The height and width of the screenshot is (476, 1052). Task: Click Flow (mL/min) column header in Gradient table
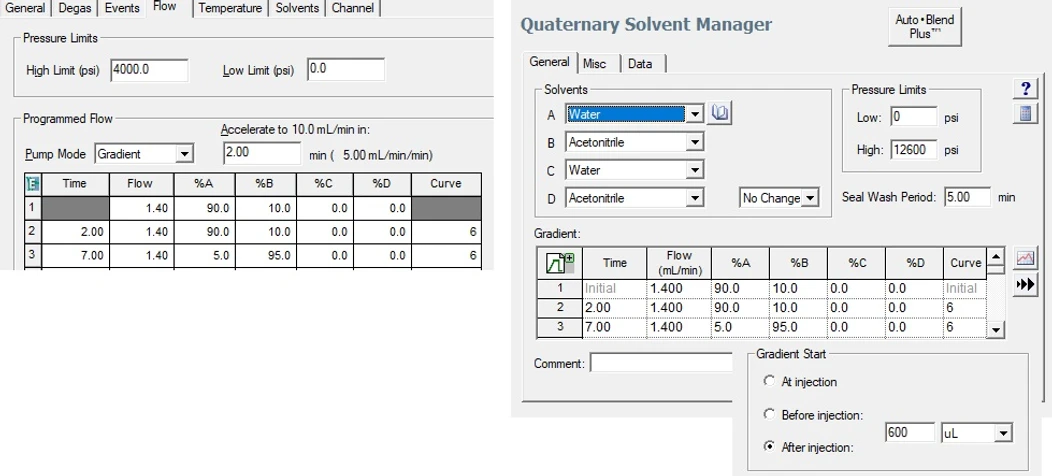click(x=680, y=263)
